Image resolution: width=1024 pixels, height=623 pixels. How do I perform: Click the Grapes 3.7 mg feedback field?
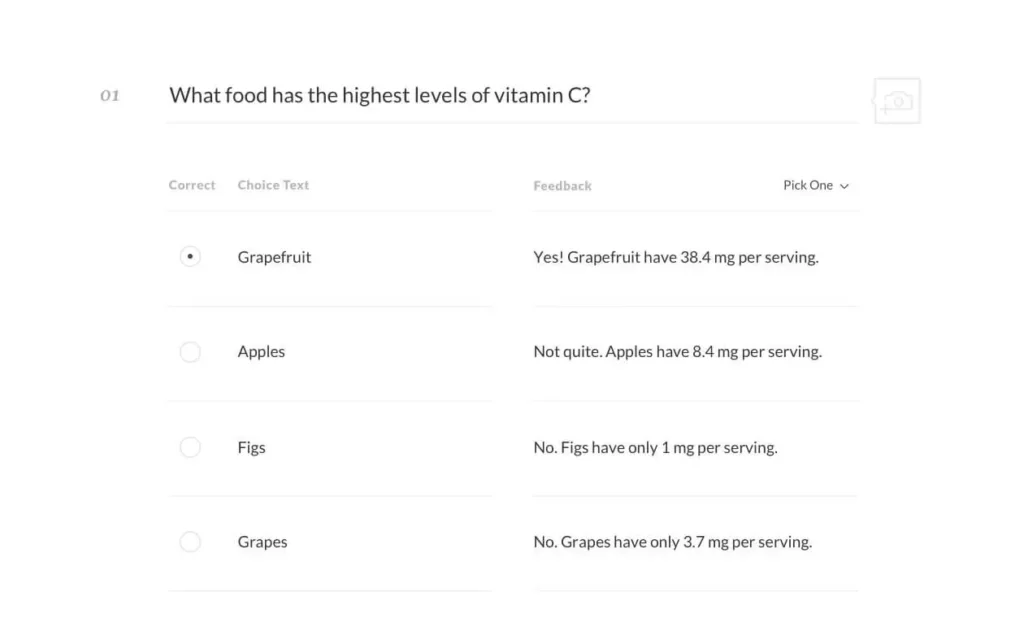coord(672,542)
